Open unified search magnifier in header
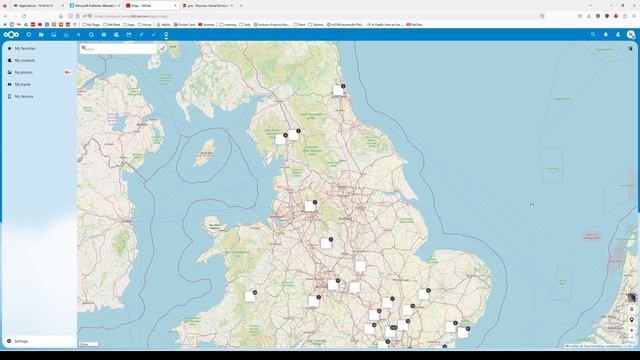Viewport: 640px width, 360px height. pos(593,35)
